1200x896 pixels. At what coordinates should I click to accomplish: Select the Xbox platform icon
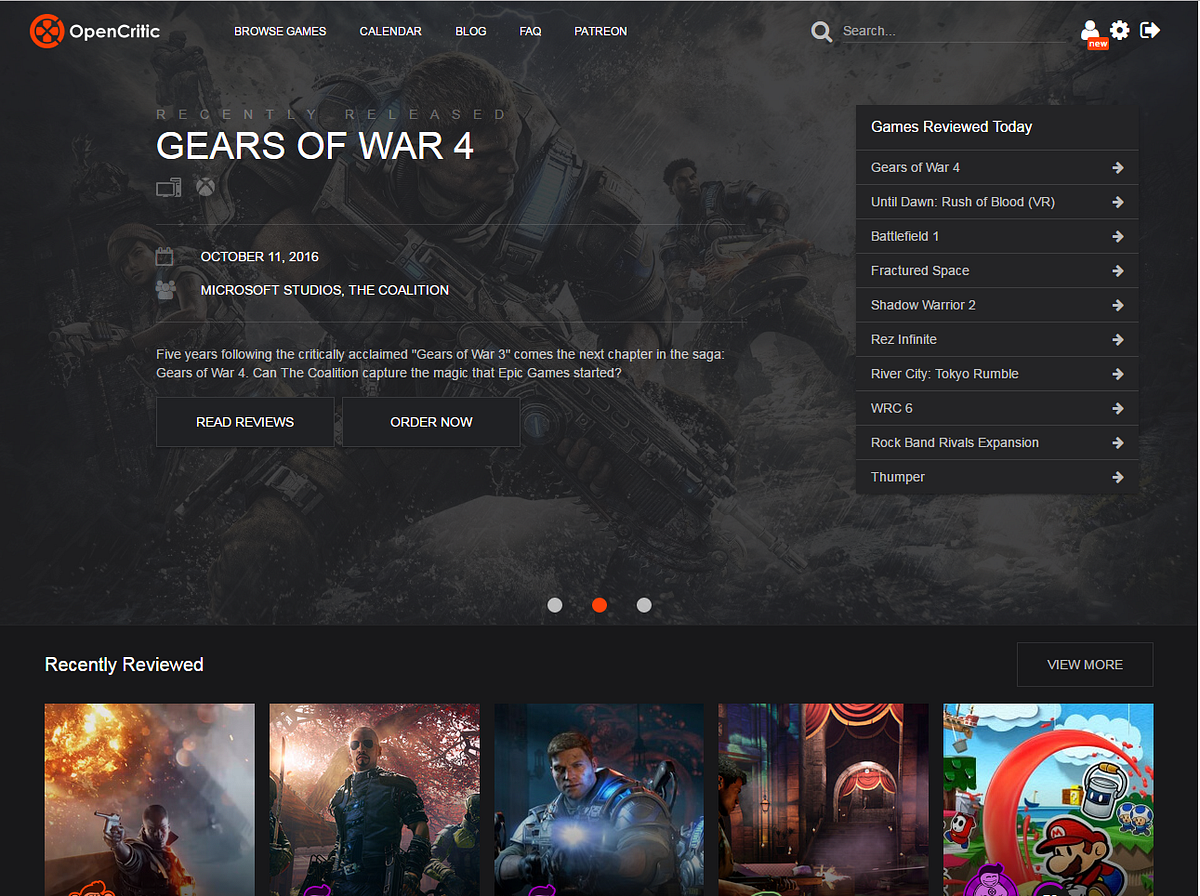[x=205, y=187]
